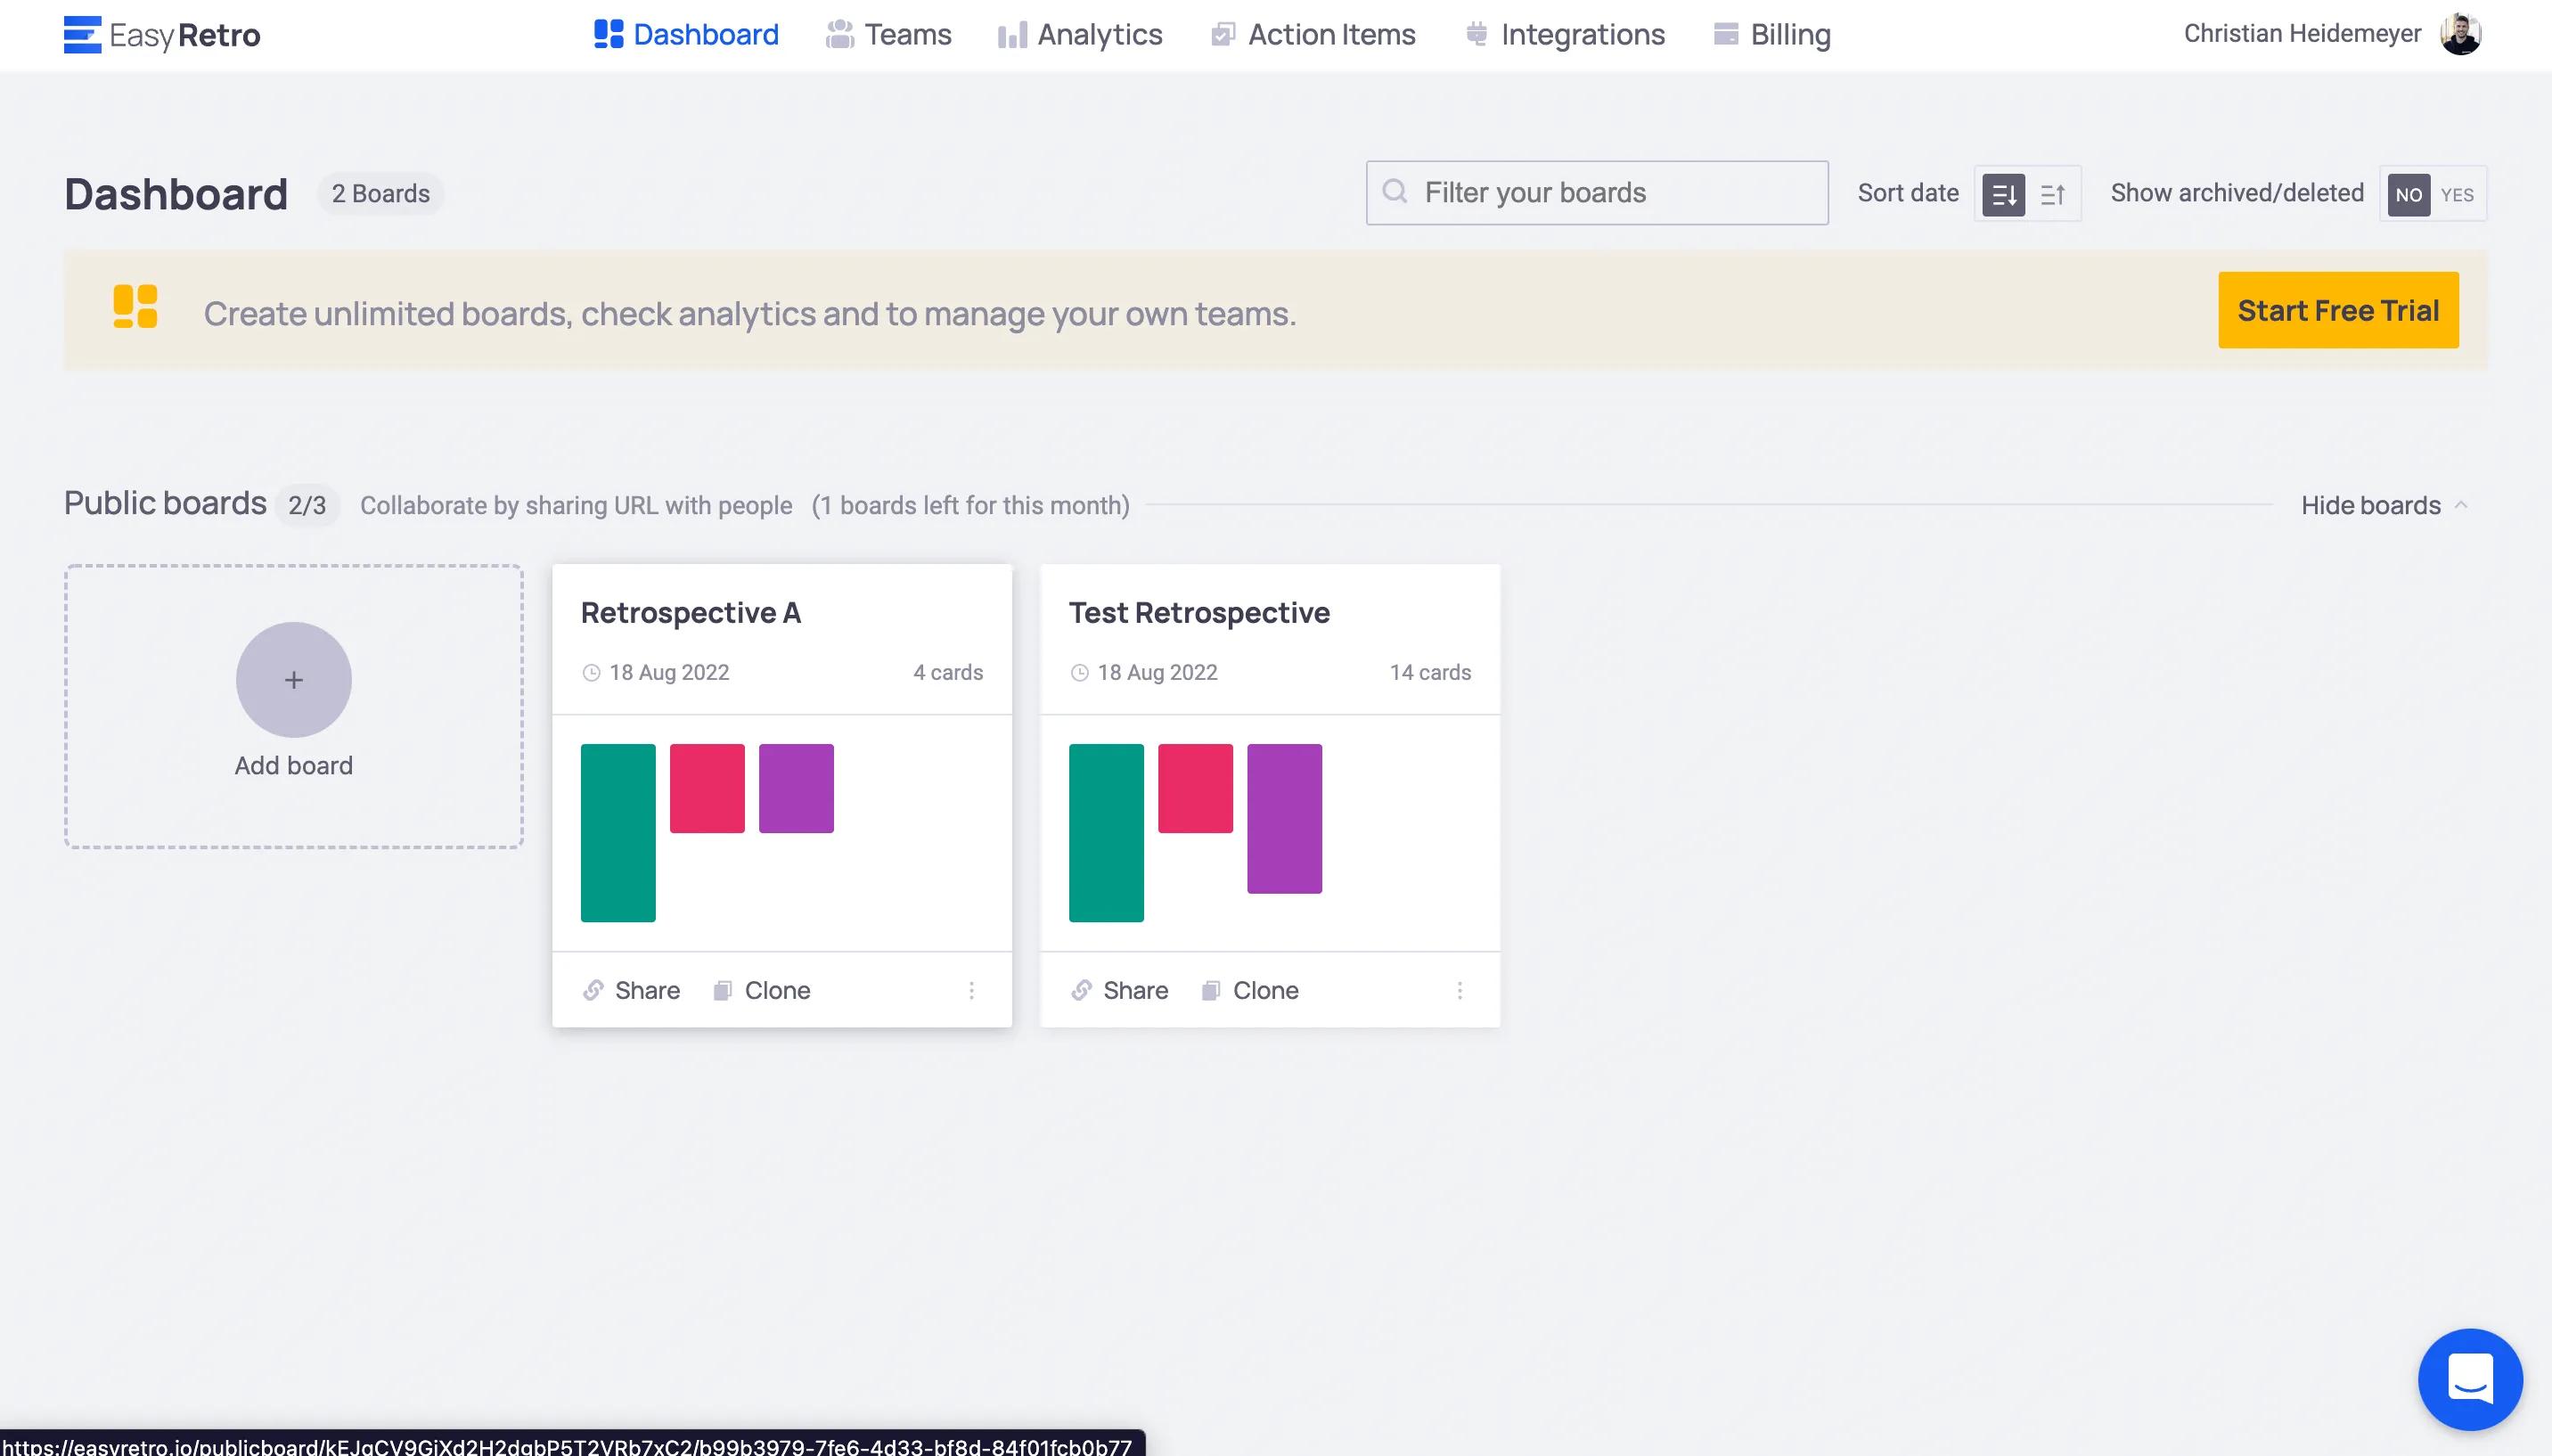Click the purple column swatch in Test Retrospective

click(x=1284, y=818)
